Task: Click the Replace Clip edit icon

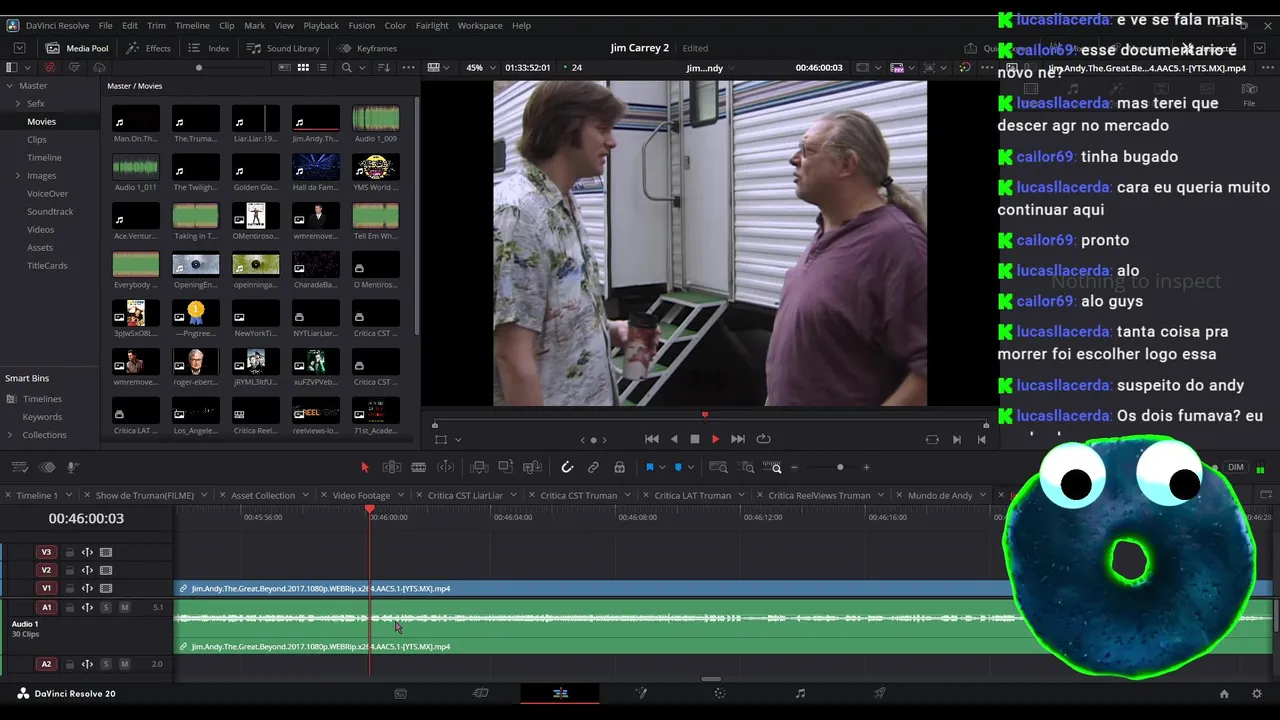Action: (532, 467)
